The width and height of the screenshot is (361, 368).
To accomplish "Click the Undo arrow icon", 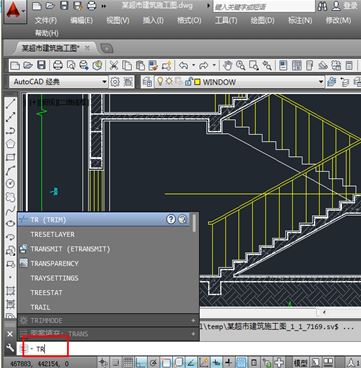I will pos(183,65).
